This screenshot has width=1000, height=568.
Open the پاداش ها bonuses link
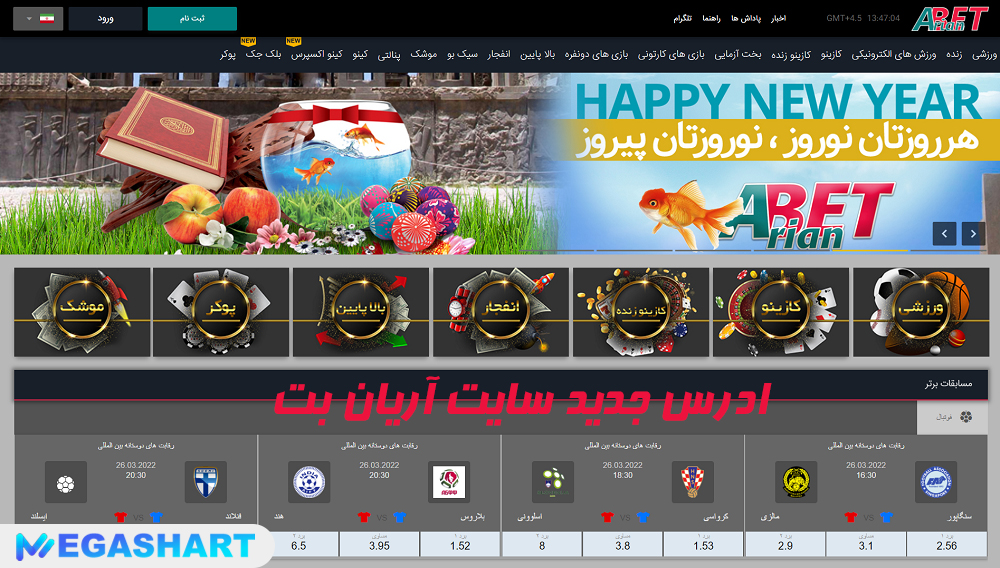click(746, 18)
